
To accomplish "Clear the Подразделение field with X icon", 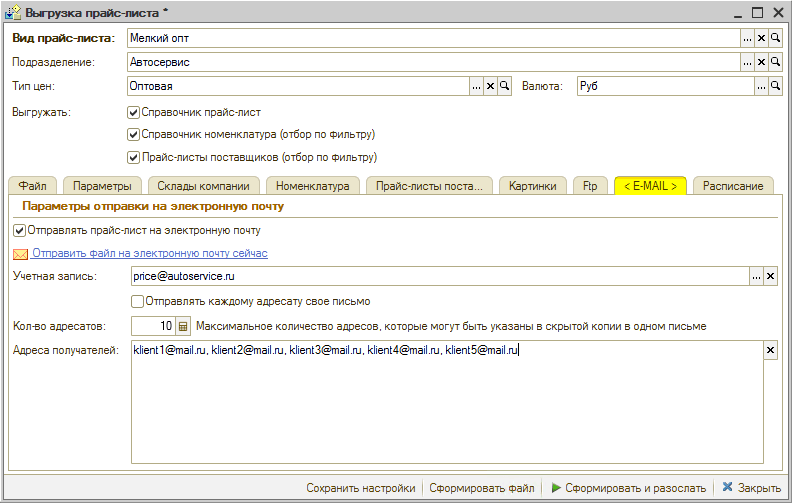I will [x=761, y=62].
